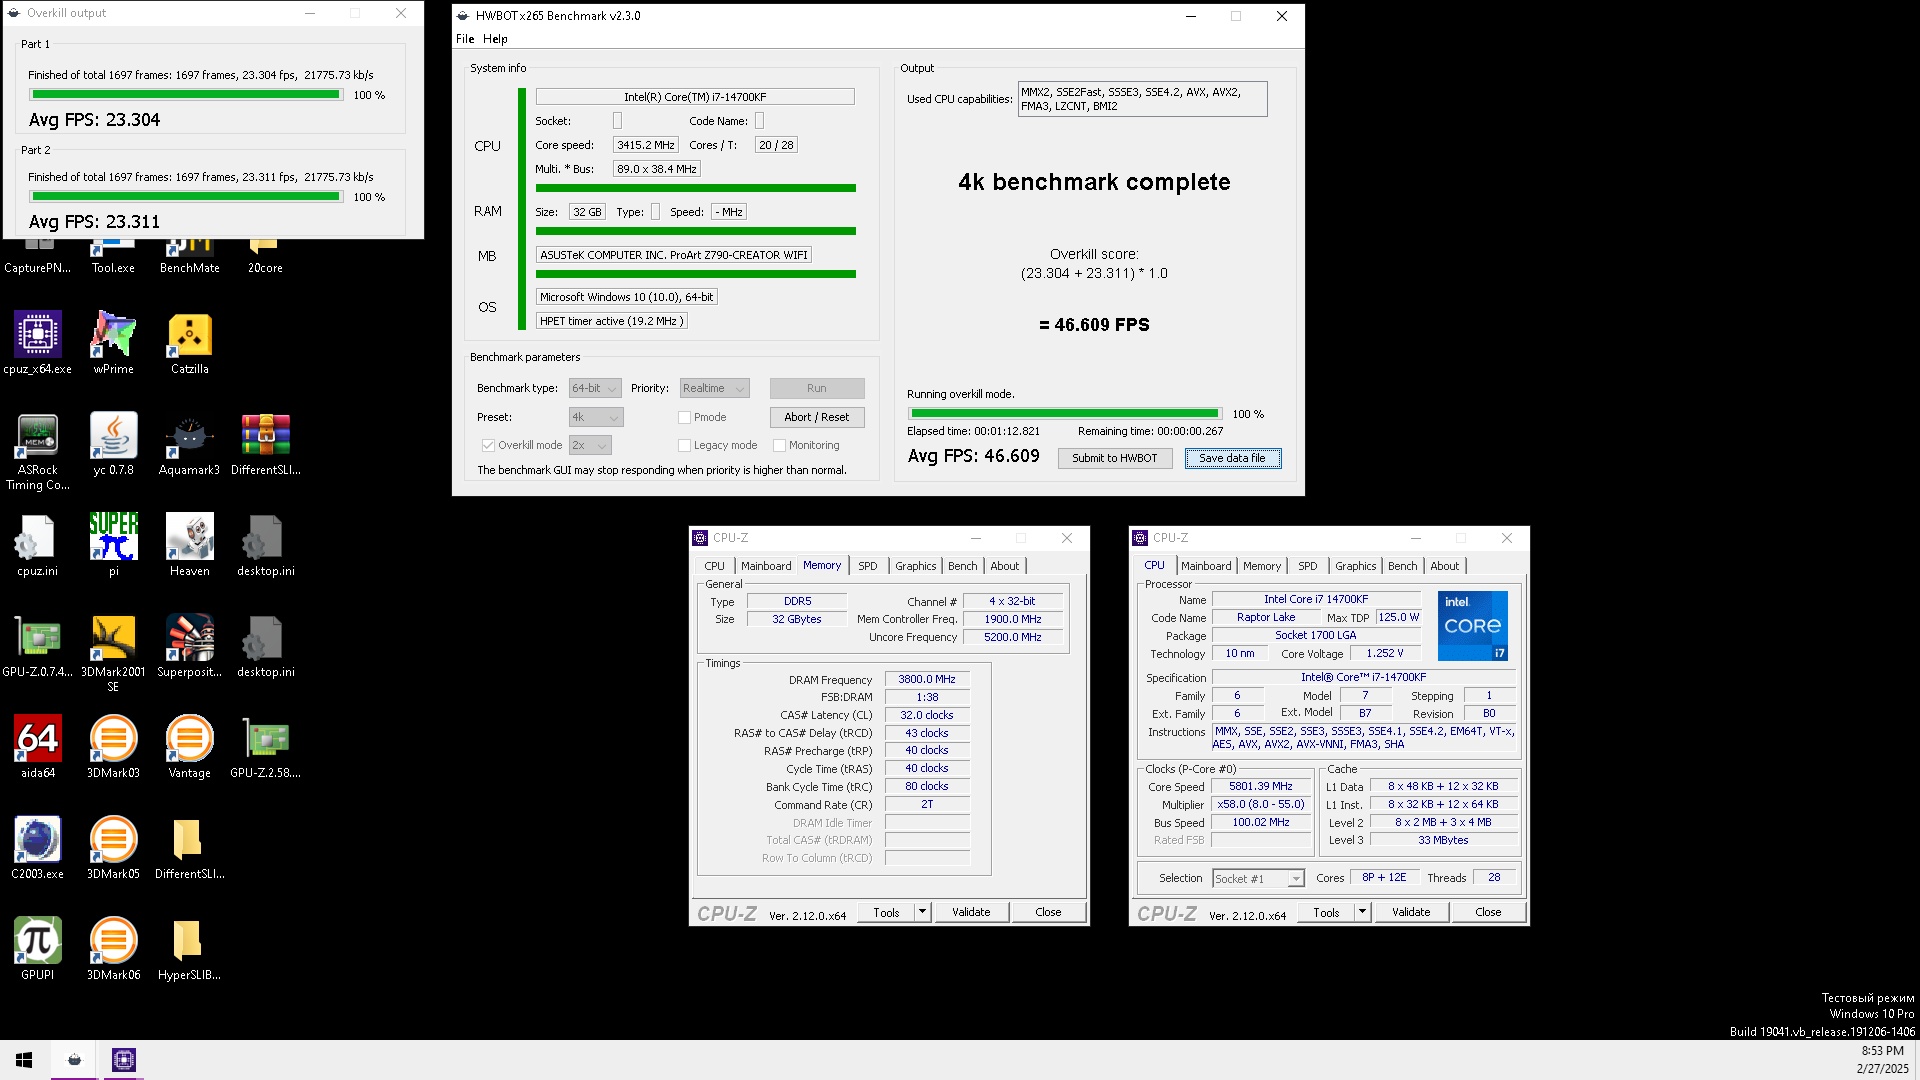Switch to Bench tab in CPU window CPU-Z
This screenshot has height=1080, width=1920.
point(1403,566)
